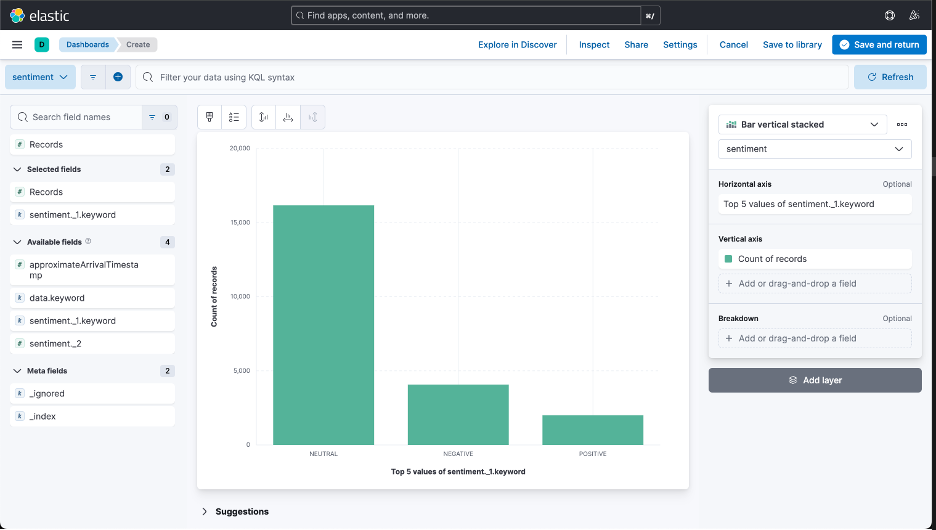Open the Inspect menu item

click(x=594, y=45)
